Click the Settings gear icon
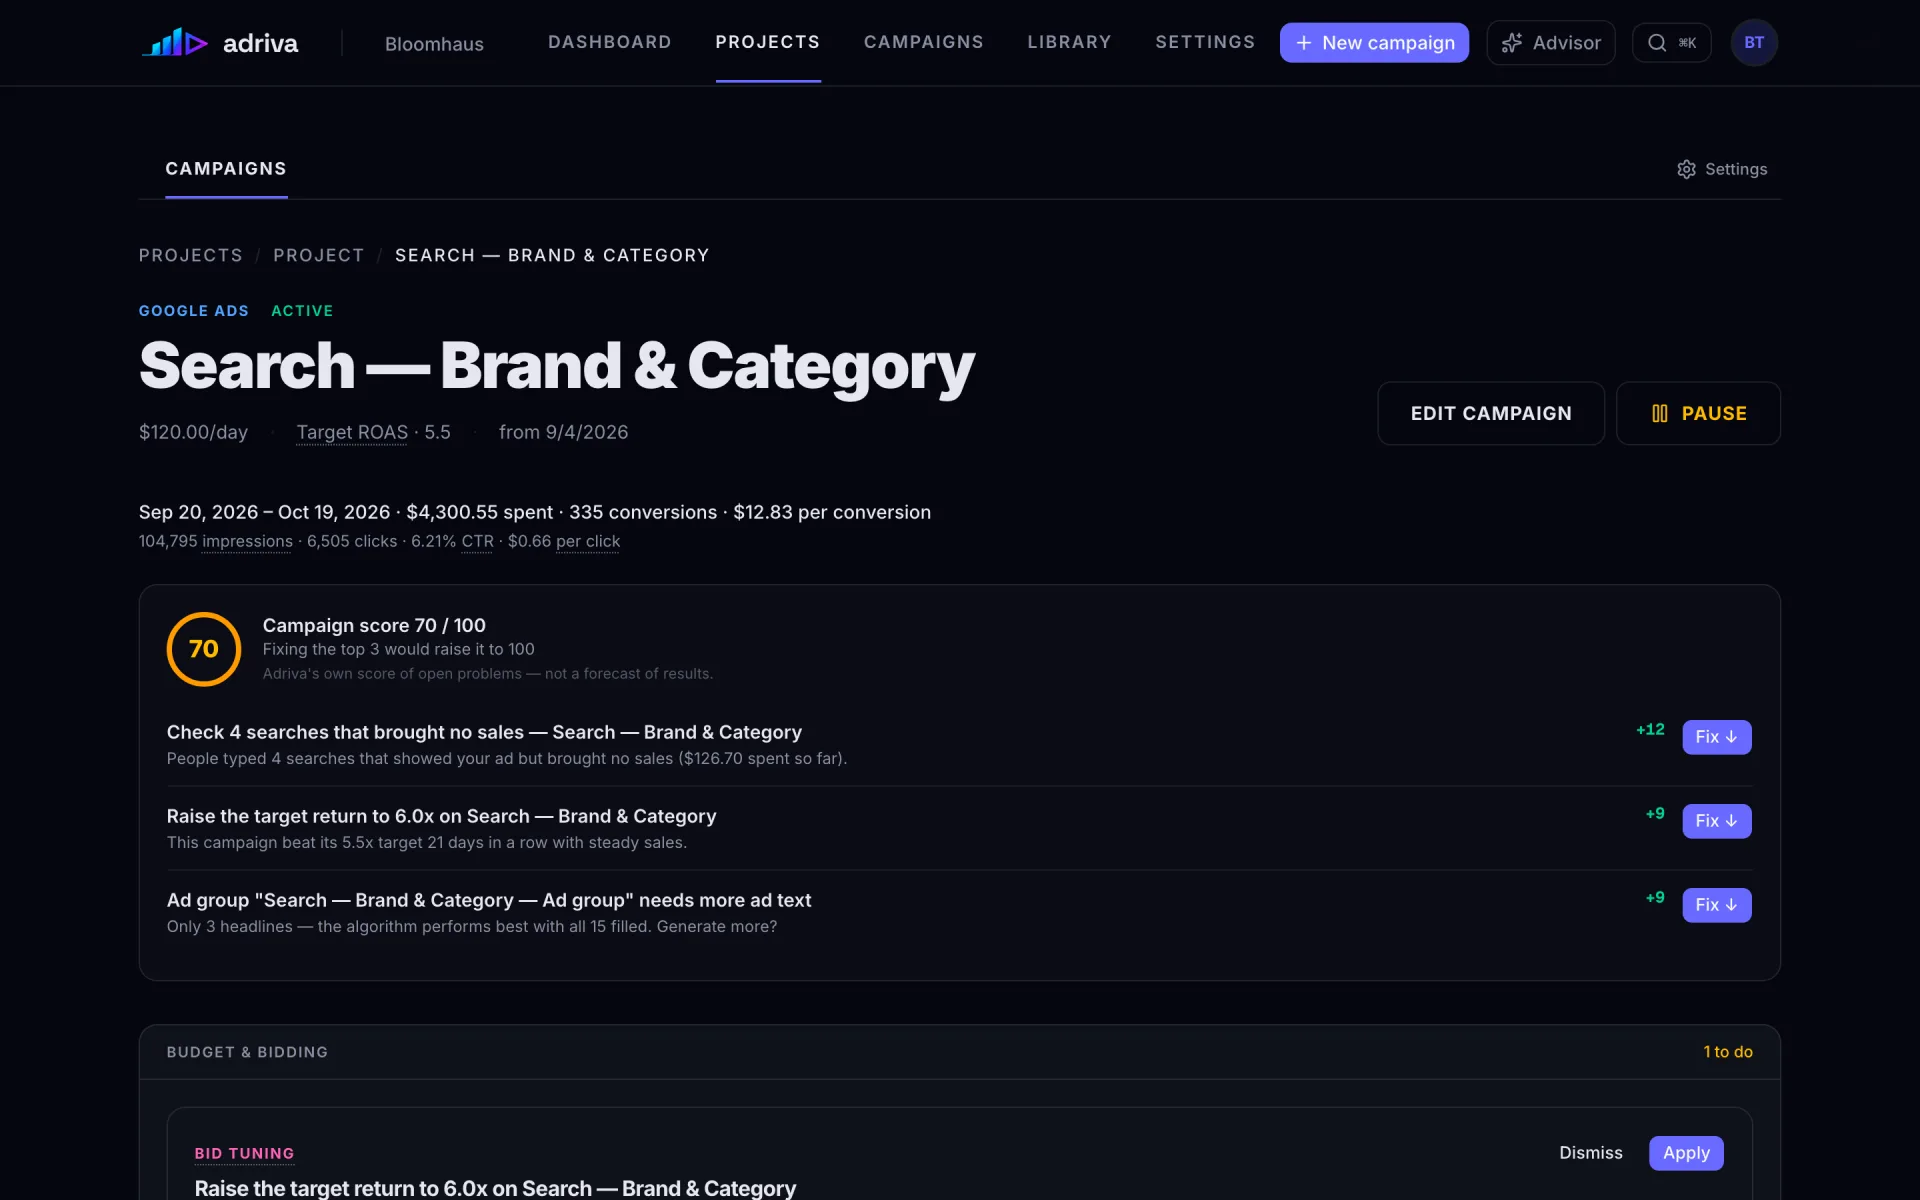 click(x=1686, y=169)
